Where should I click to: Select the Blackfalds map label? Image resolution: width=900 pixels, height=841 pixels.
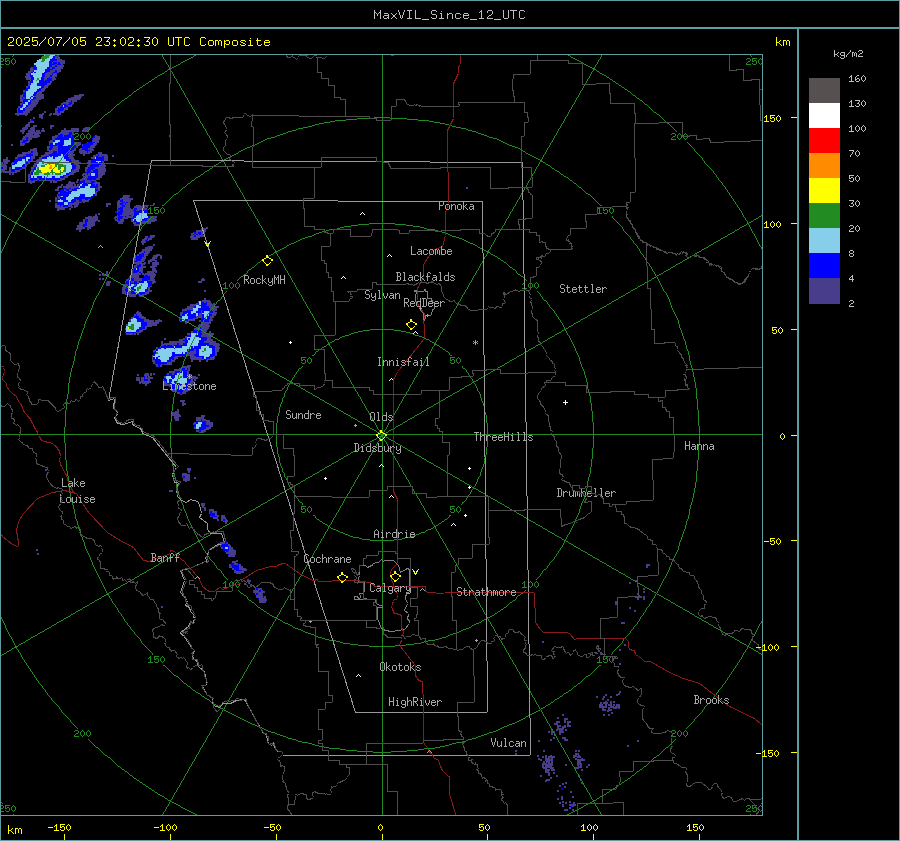(x=425, y=277)
